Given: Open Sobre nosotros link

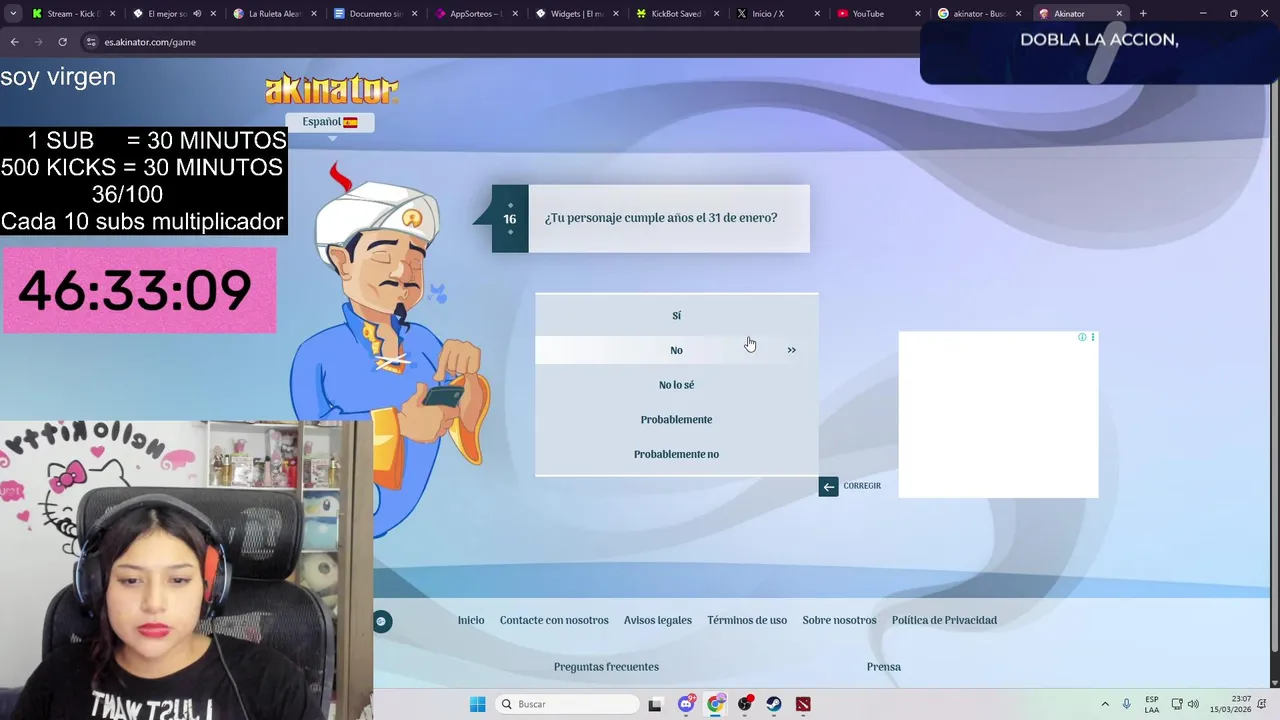Looking at the screenshot, I should tap(839, 620).
